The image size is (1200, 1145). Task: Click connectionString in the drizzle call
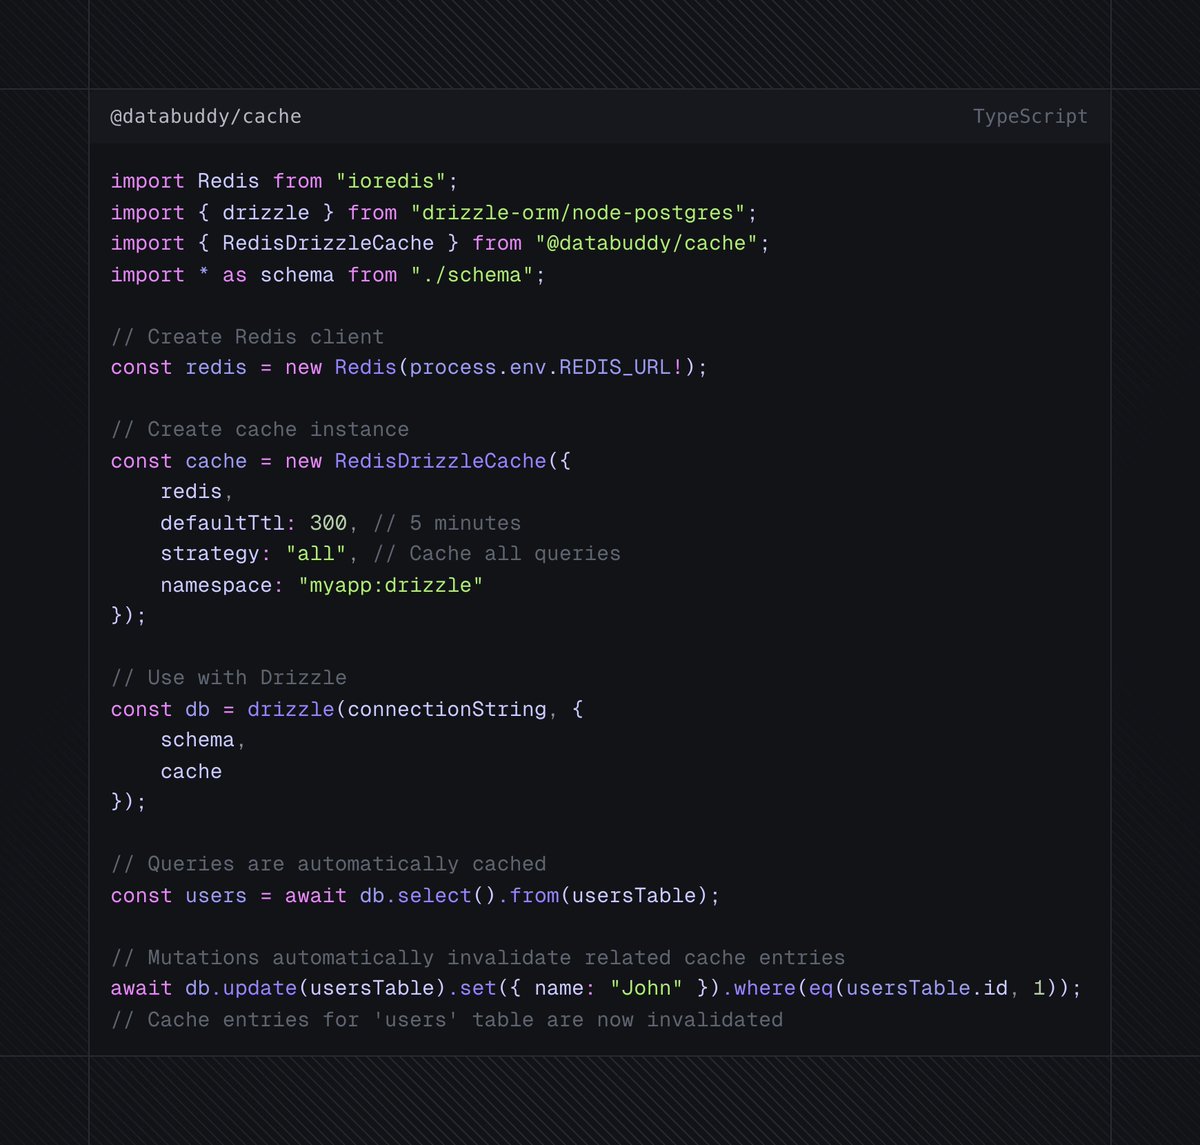[447, 709]
